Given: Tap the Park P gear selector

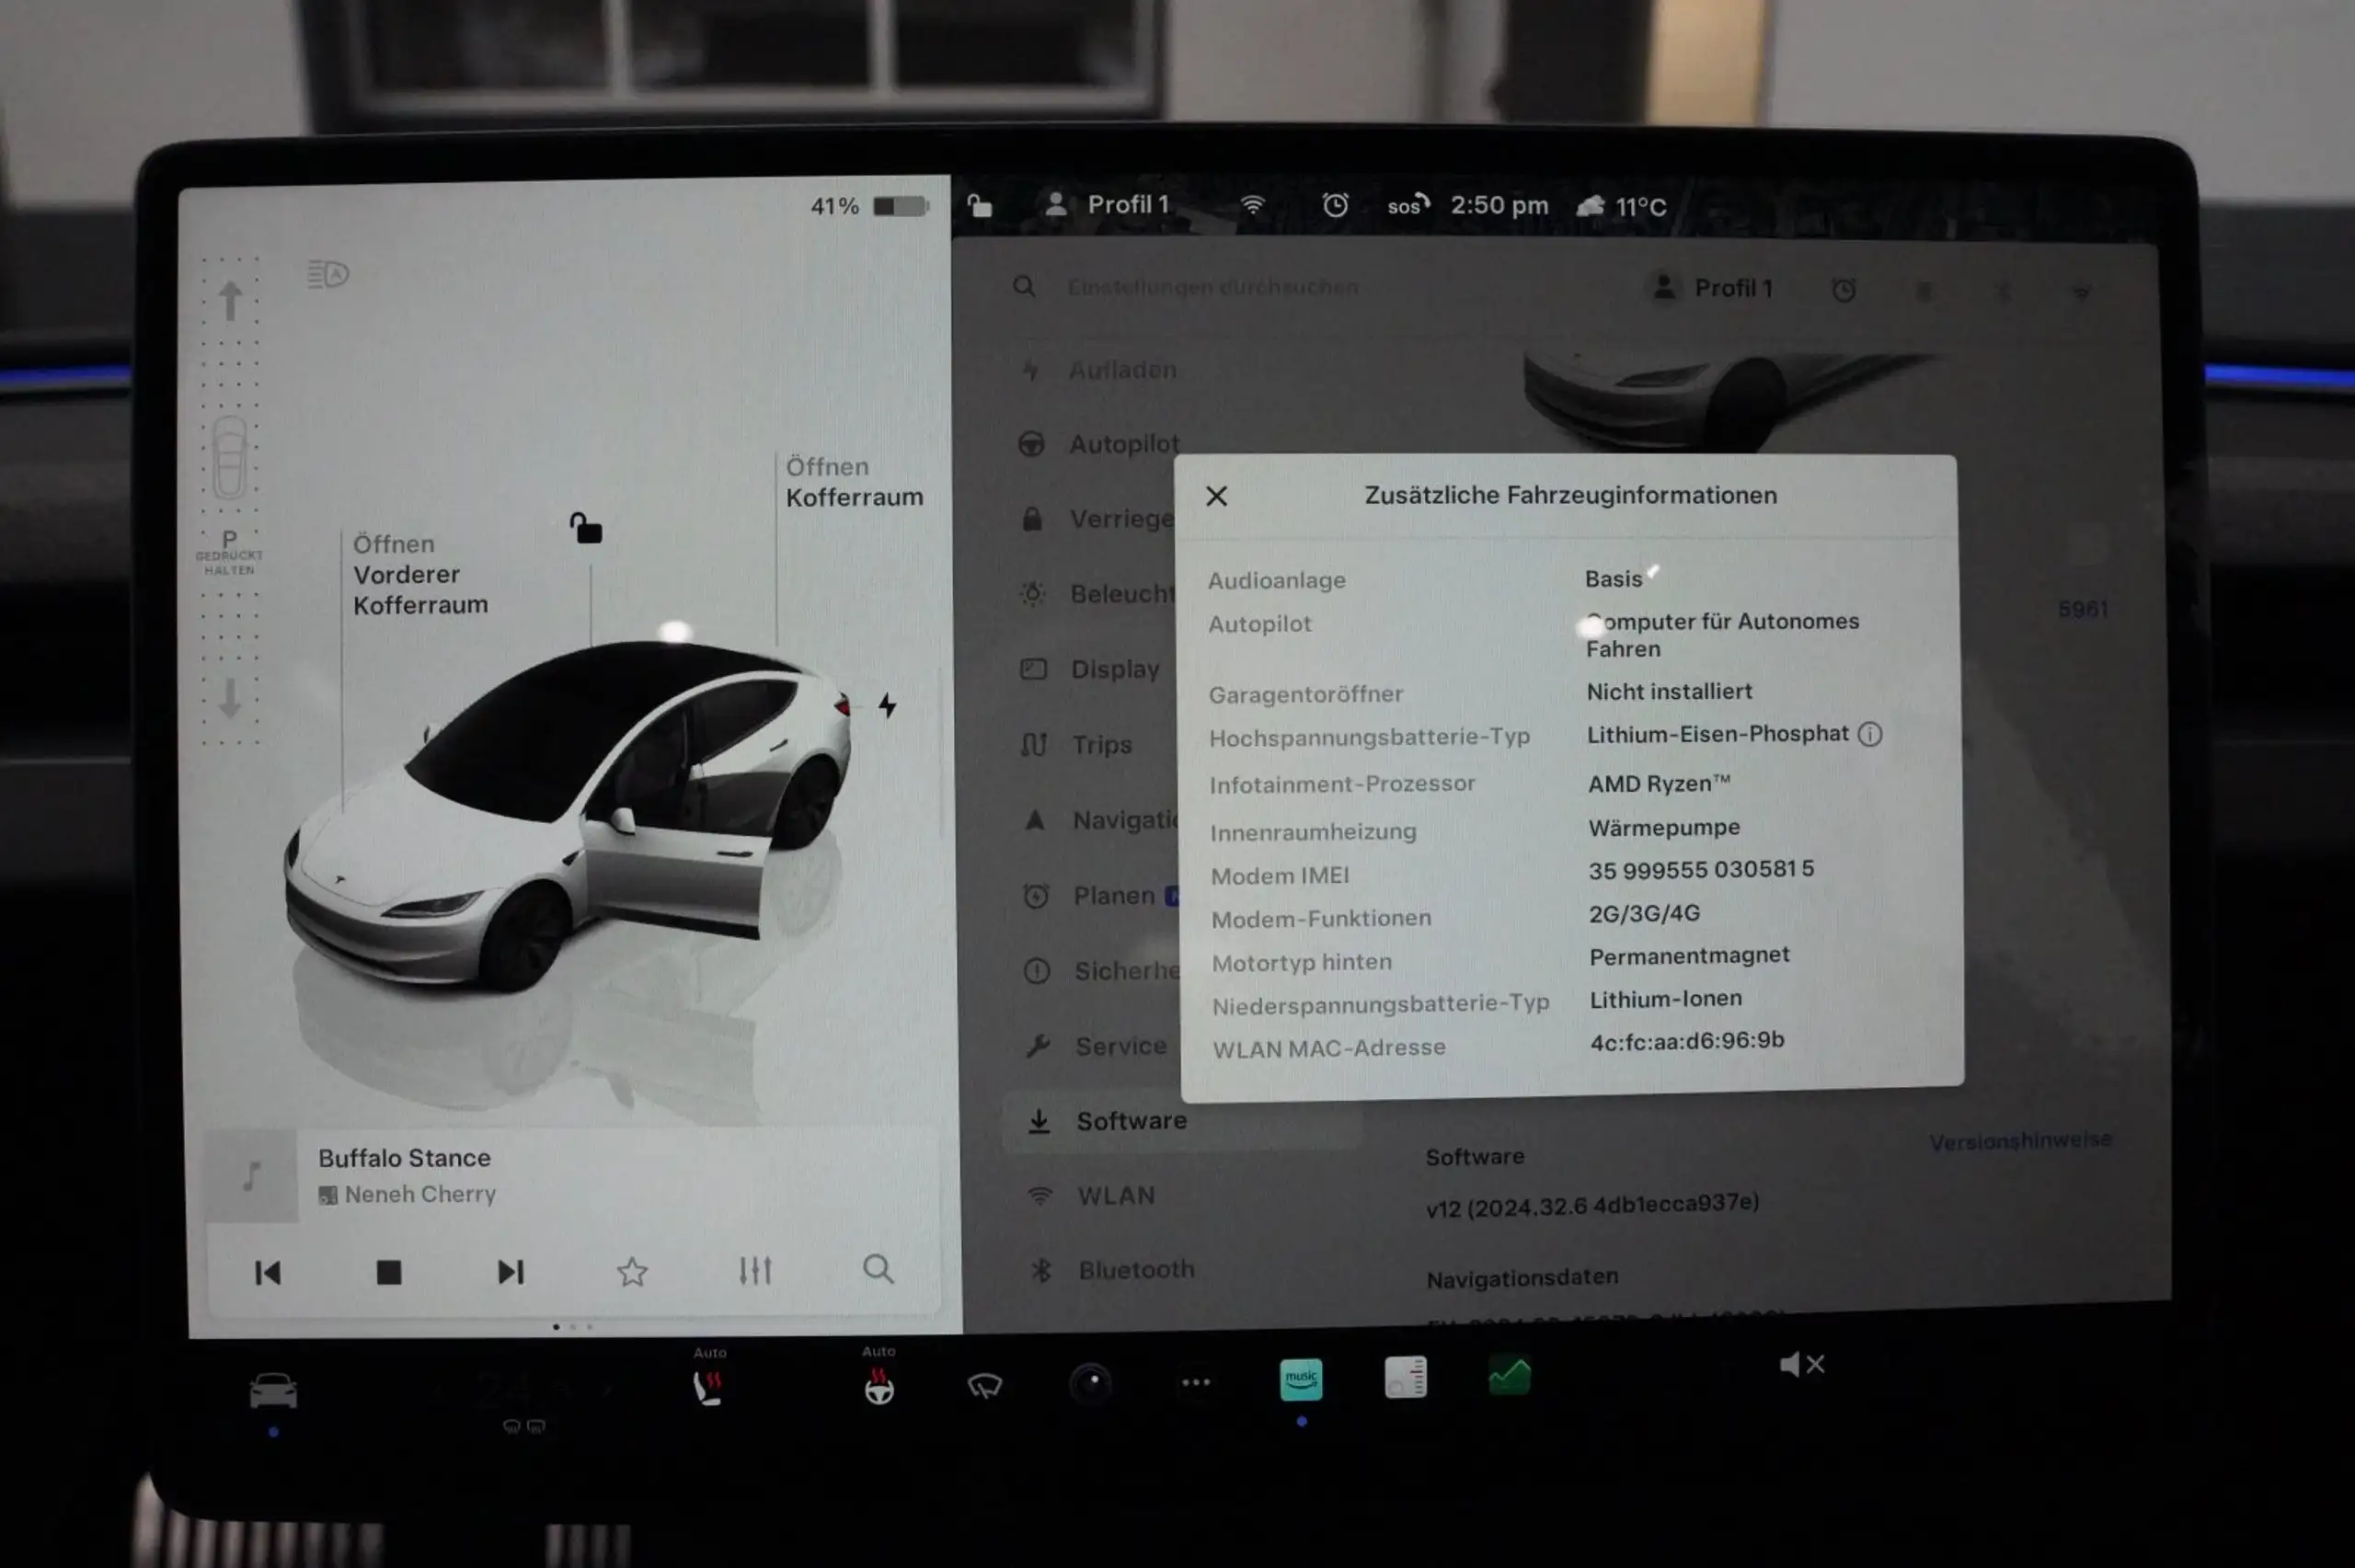Looking at the screenshot, I should point(229,551).
